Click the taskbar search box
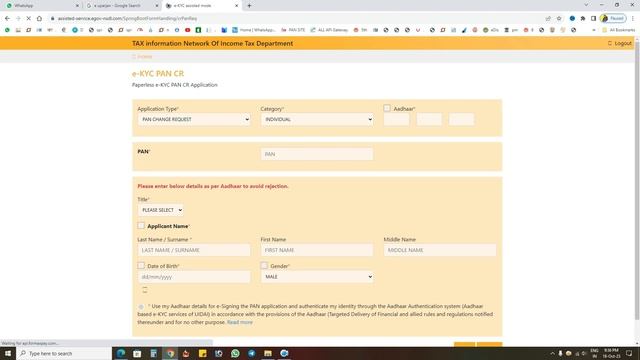This screenshot has width=640, height=360. pos(64,353)
